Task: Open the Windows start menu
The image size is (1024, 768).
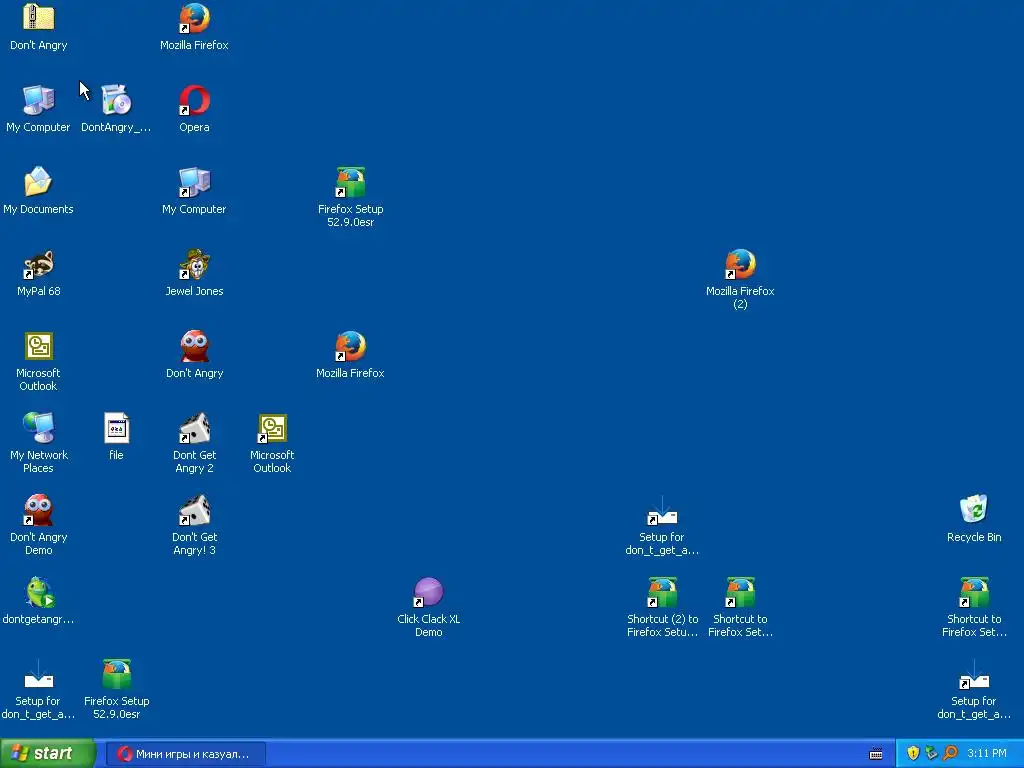Action: (48, 753)
